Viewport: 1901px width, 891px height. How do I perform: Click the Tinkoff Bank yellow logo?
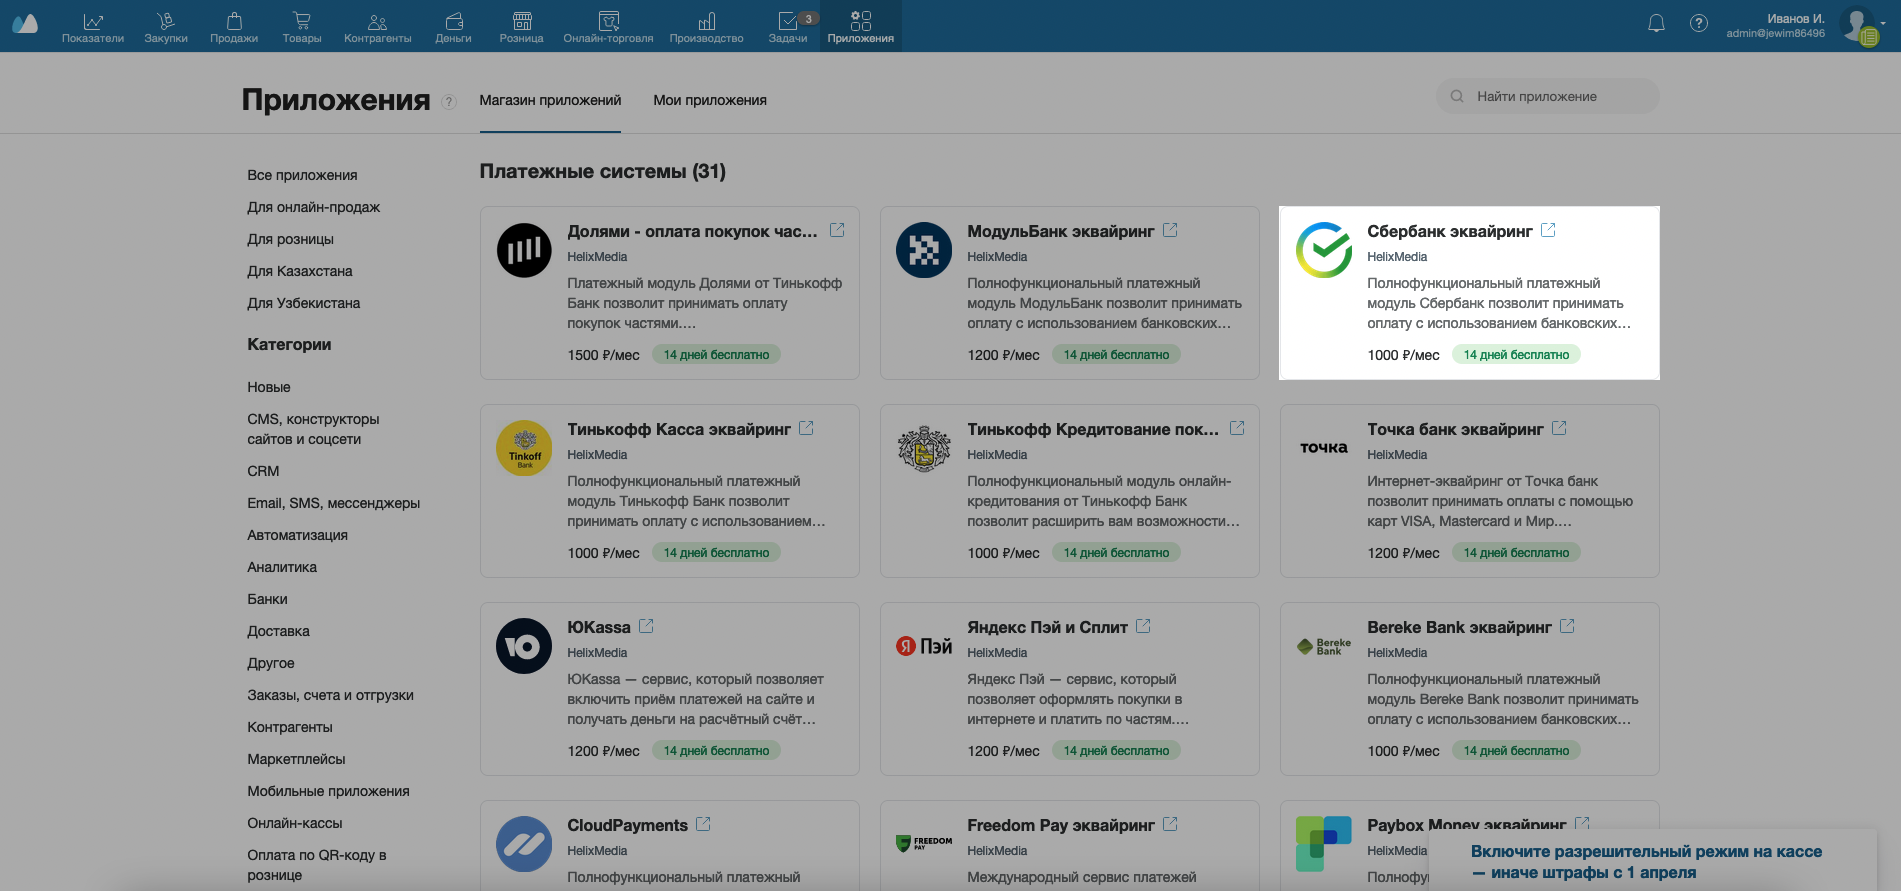[524, 448]
